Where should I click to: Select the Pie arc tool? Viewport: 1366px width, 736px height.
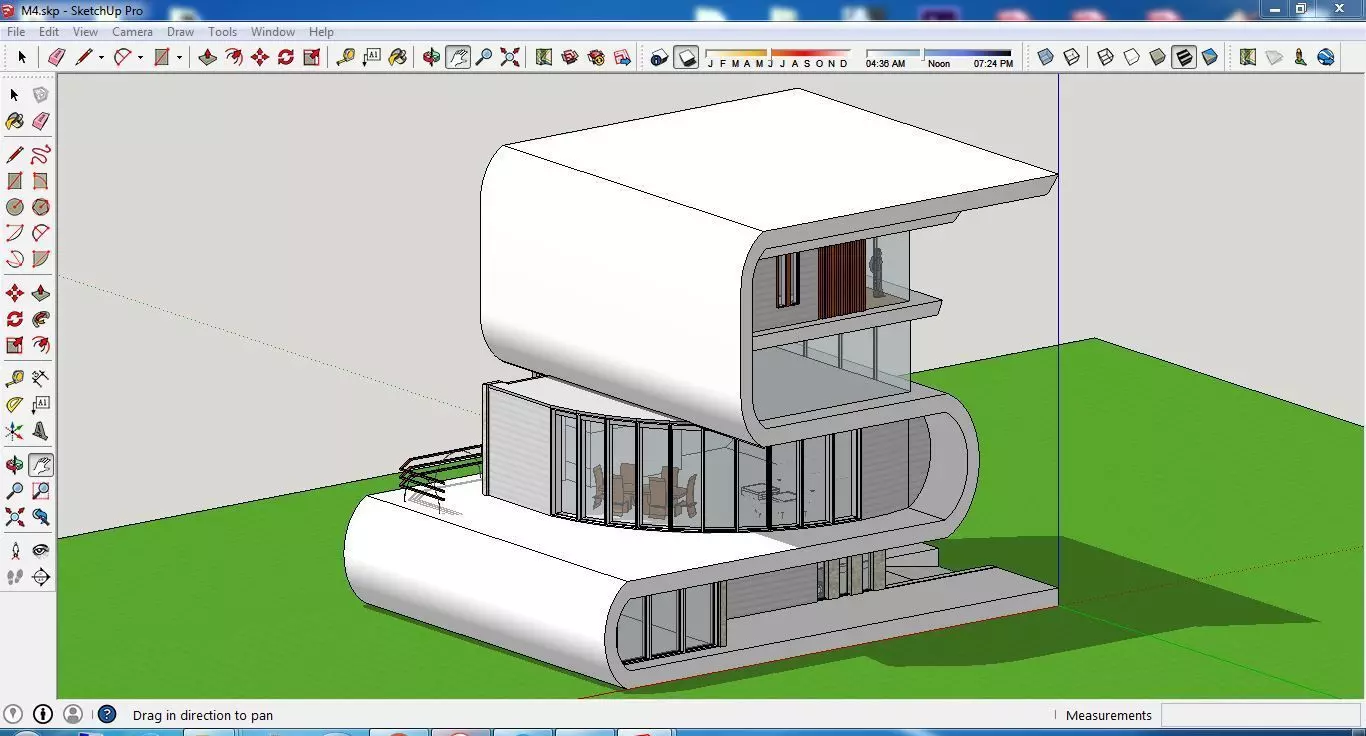click(x=40, y=259)
